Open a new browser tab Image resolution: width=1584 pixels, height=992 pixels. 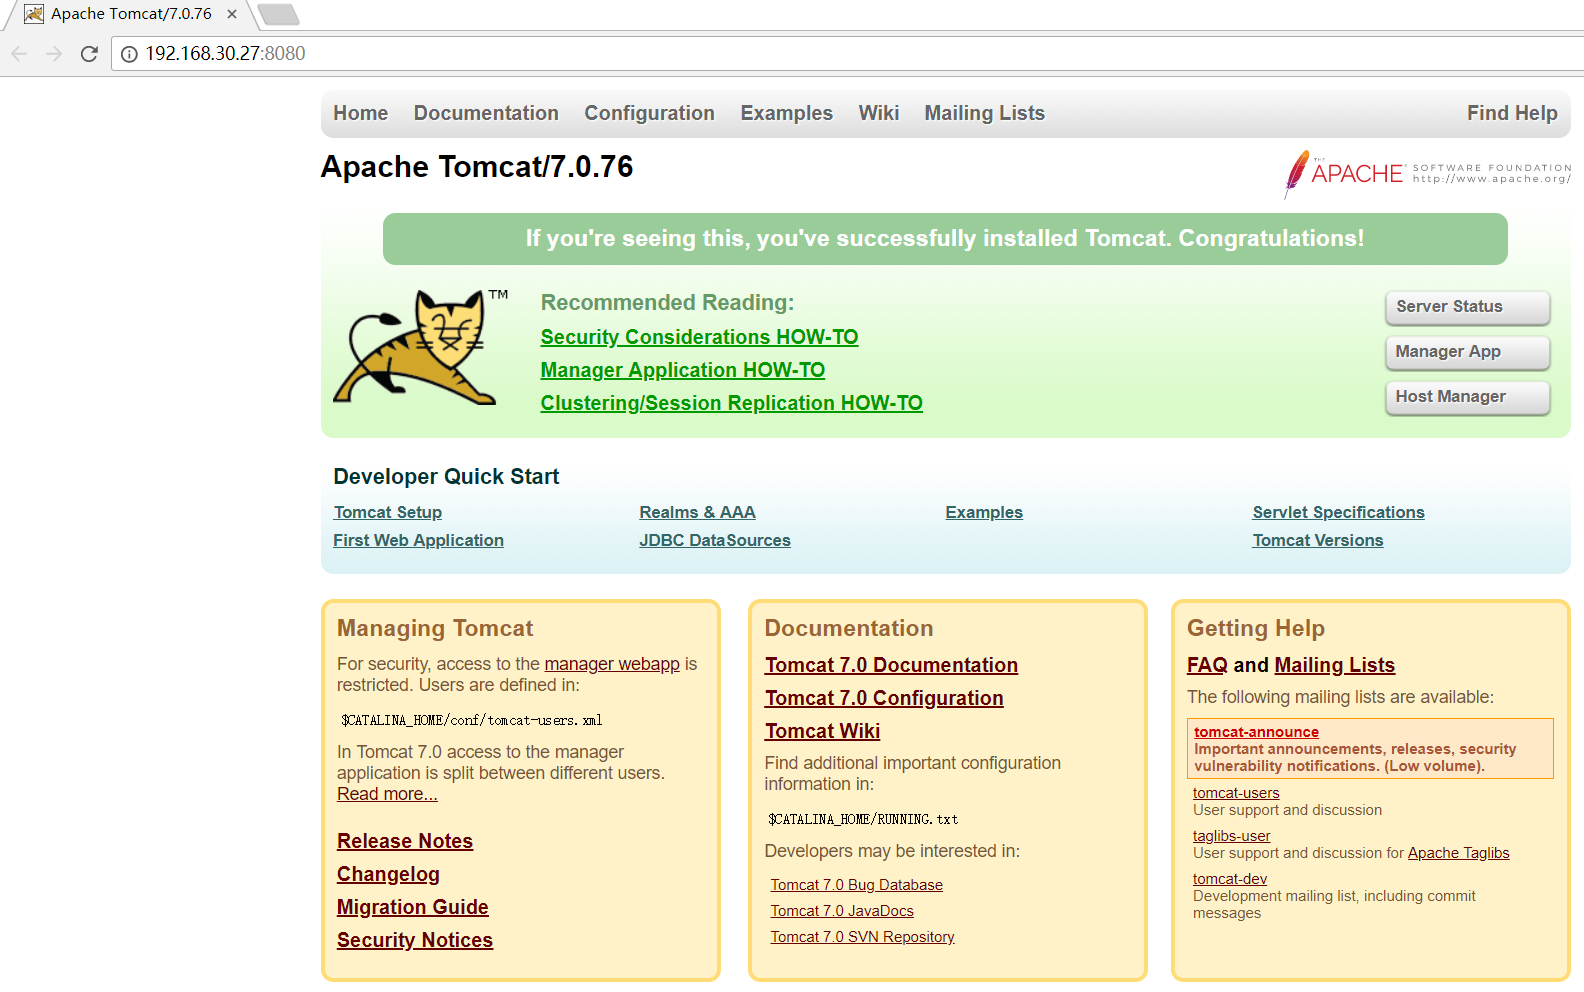pos(278,14)
